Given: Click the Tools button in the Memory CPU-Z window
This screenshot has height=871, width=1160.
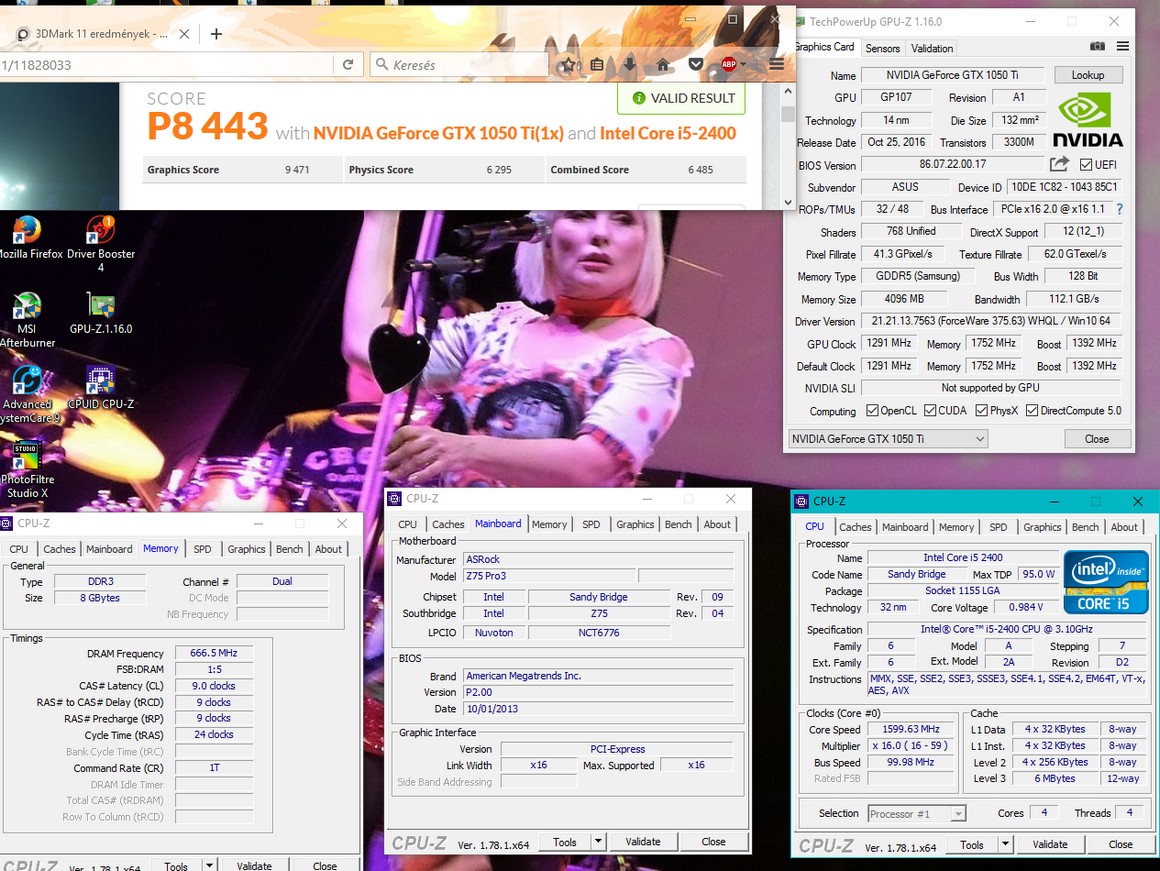Looking at the screenshot, I should (176, 865).
